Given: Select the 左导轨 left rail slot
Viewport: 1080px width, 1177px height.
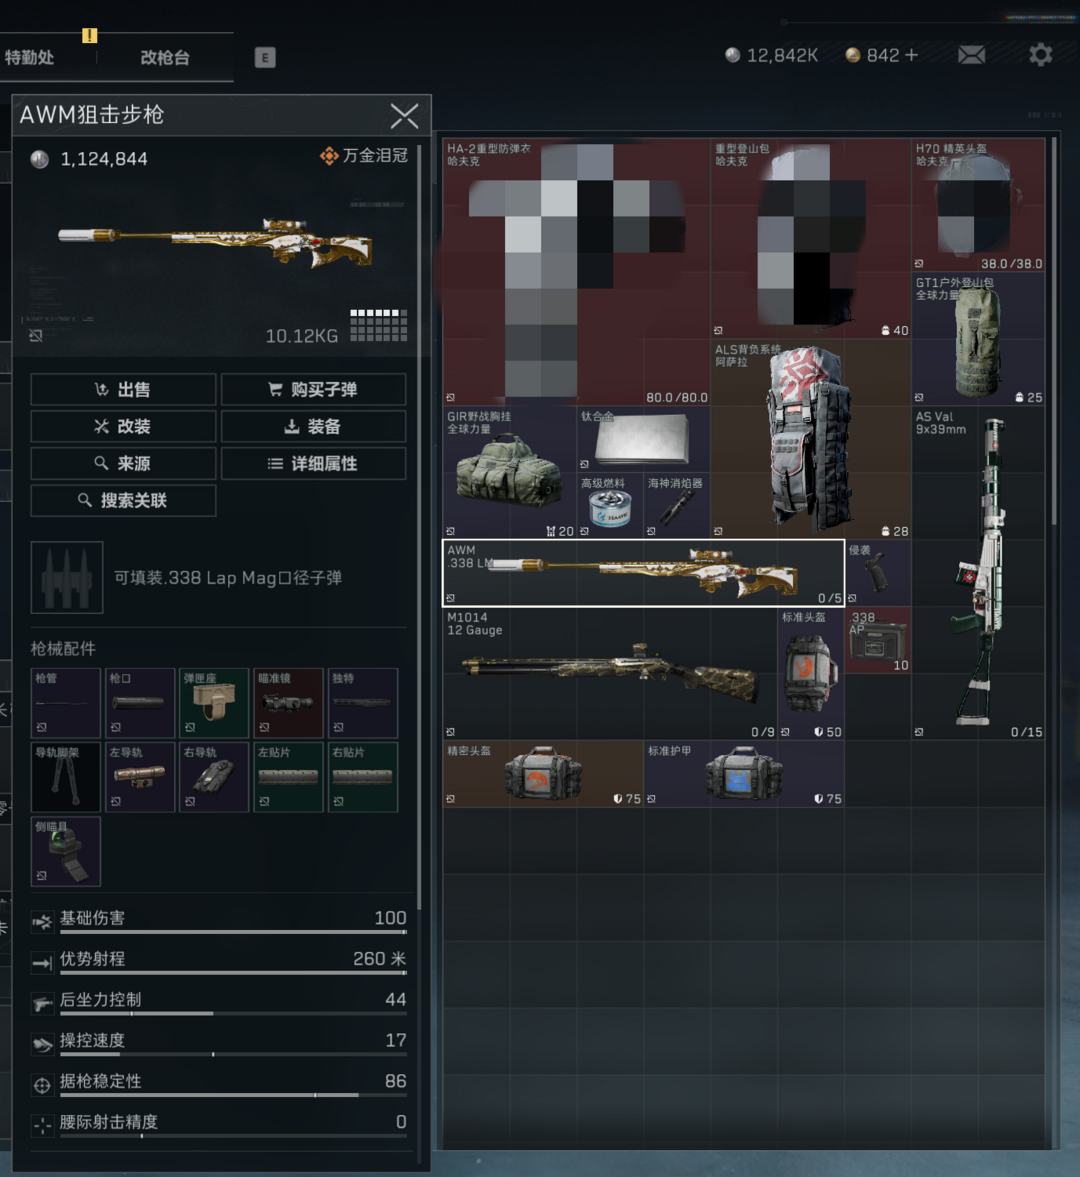Looking at the screenshot, I should pos(140,777).
